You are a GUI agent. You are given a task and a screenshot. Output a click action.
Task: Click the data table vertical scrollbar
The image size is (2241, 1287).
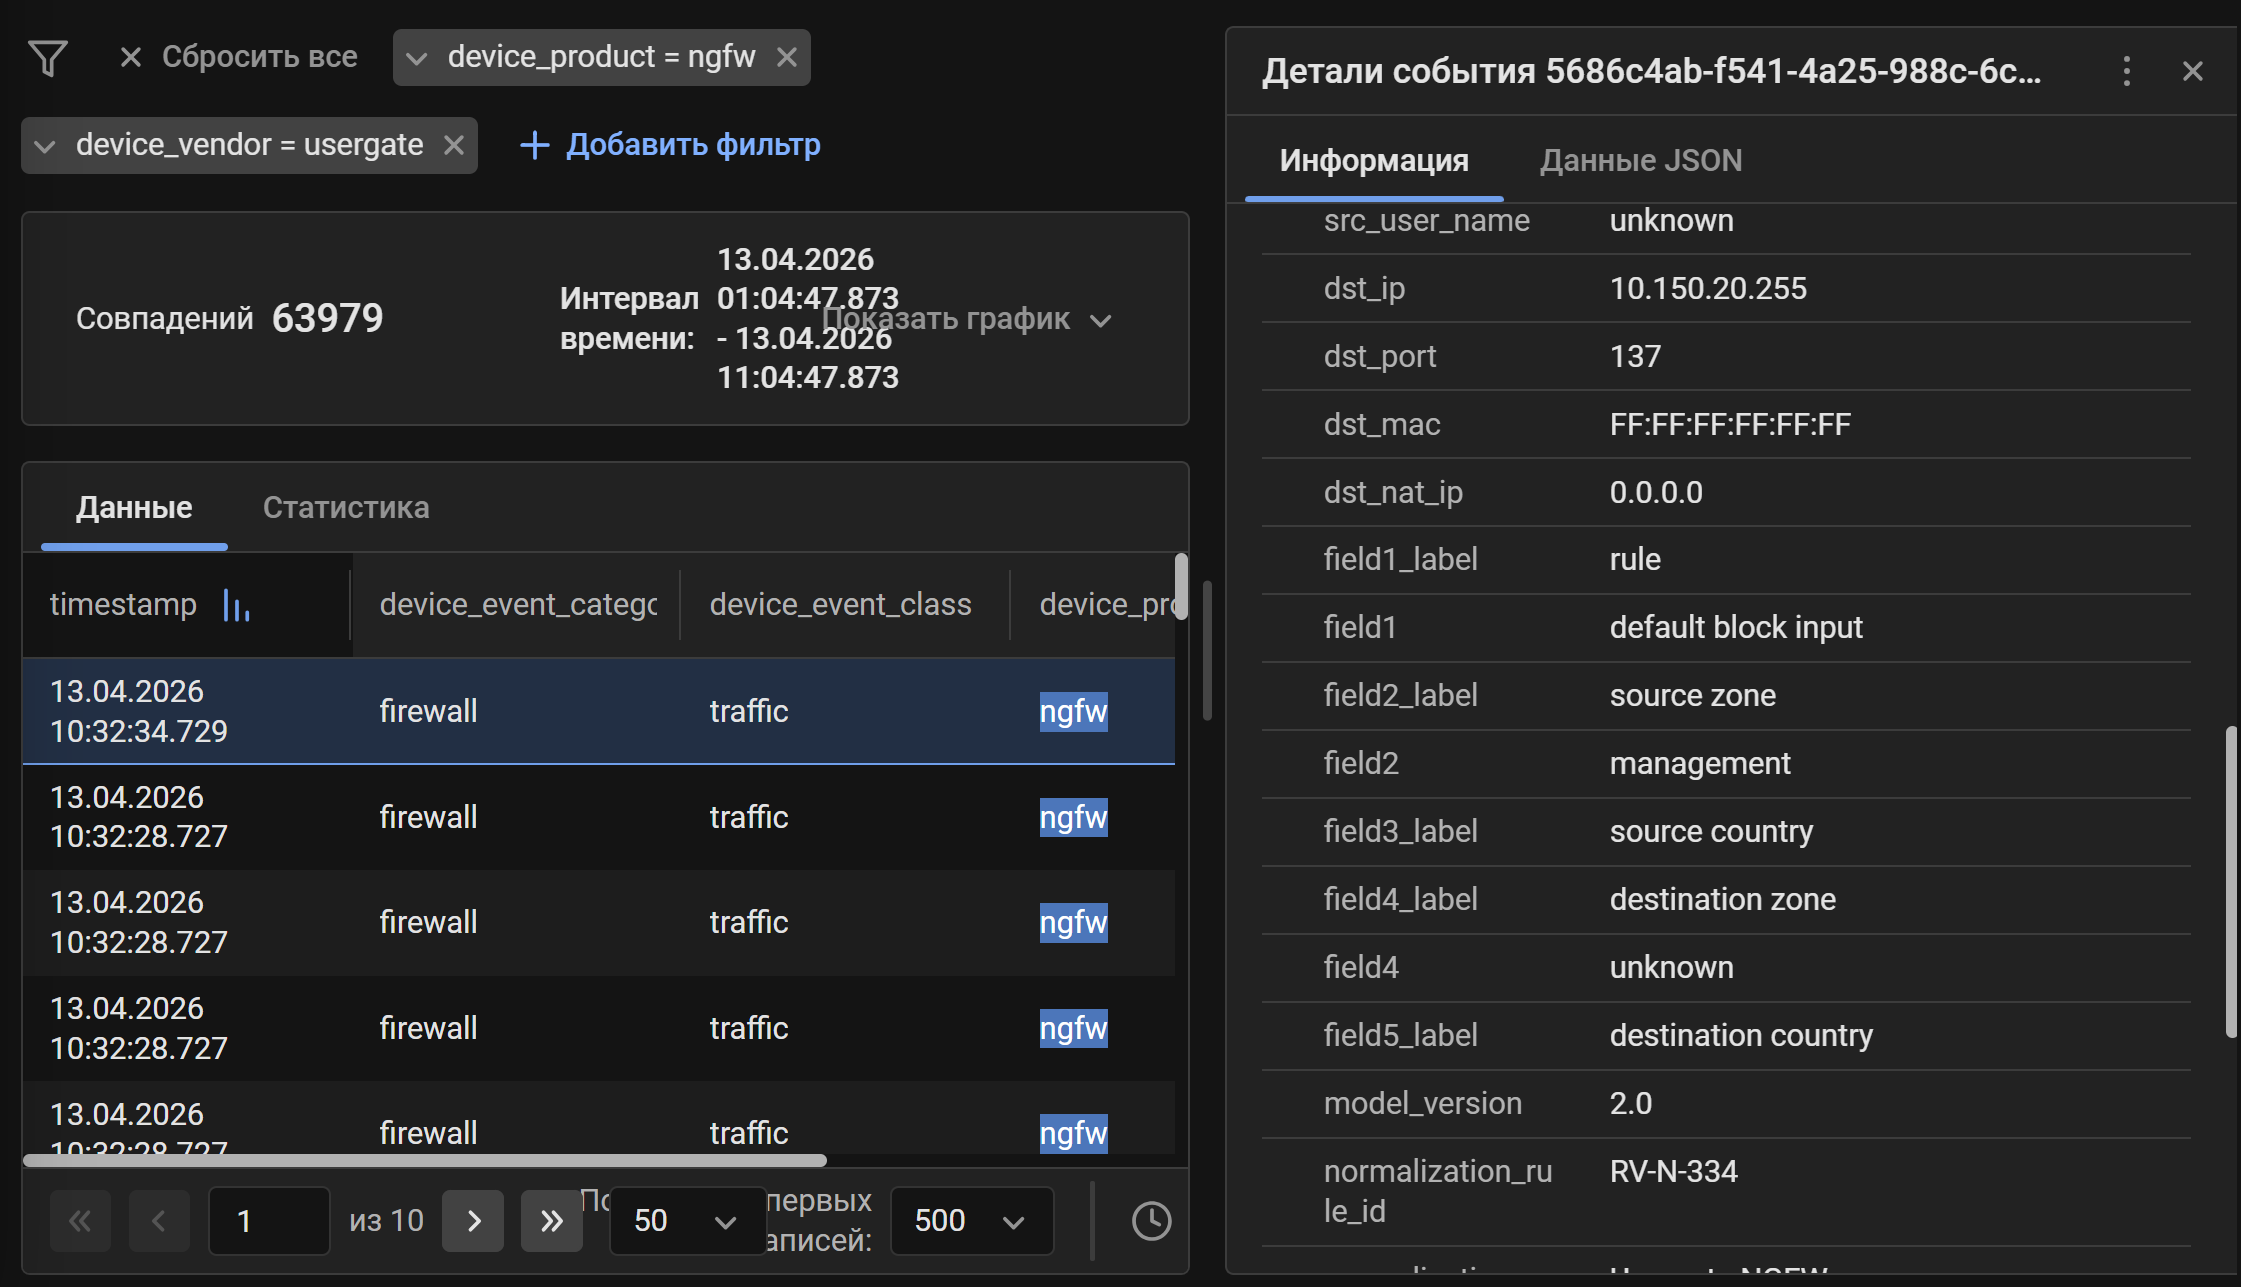1181,587
